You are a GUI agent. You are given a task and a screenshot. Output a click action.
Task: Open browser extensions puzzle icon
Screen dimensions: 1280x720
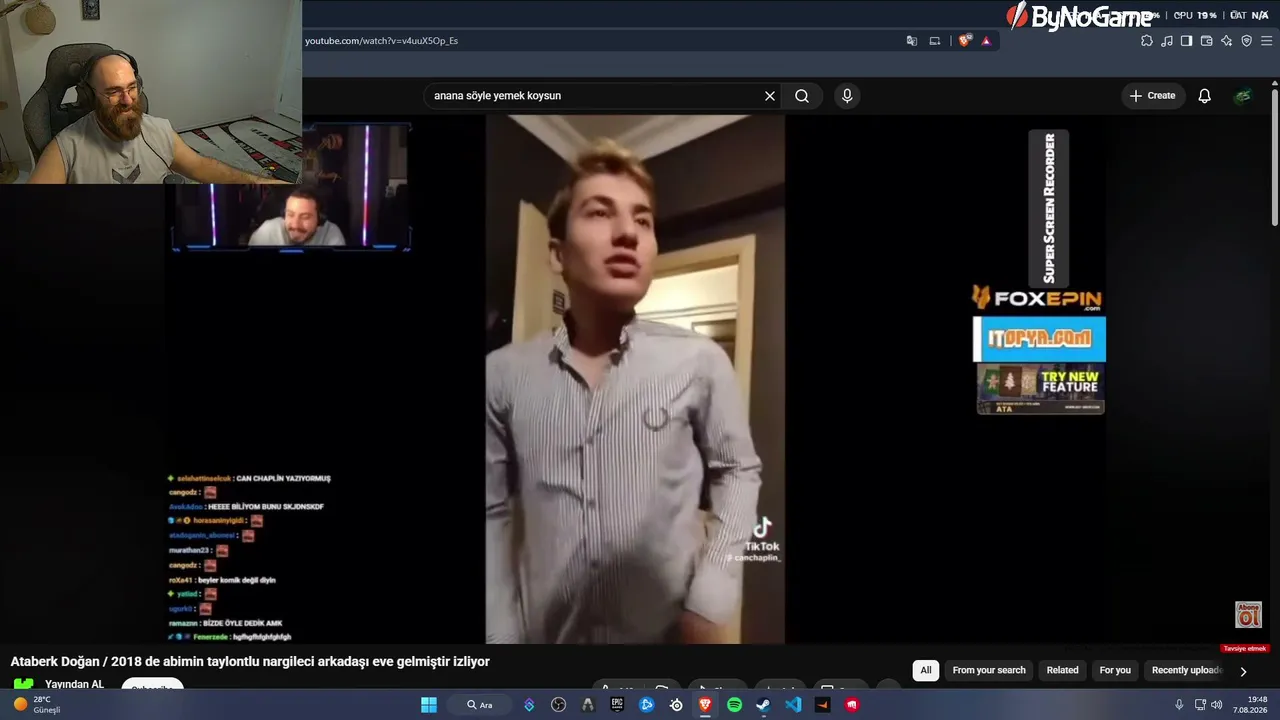pos(1147,41)
